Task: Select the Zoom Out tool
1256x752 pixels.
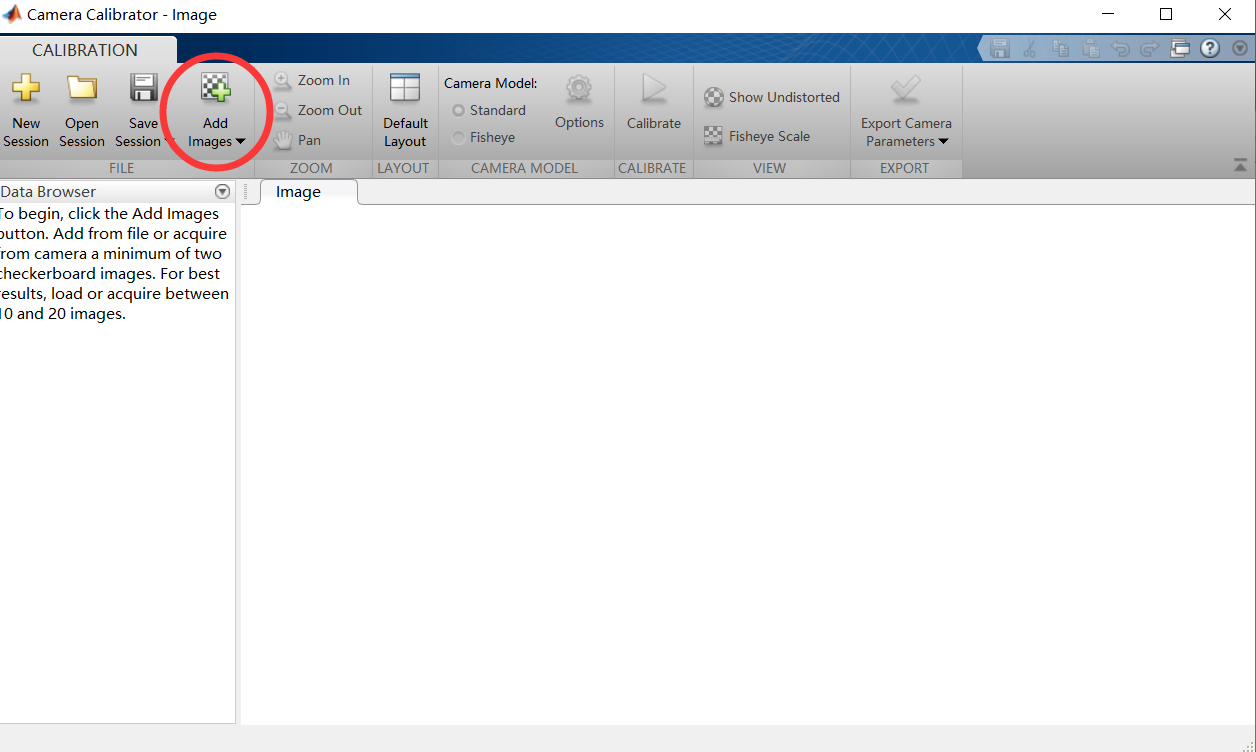Action: tap(317, 110)
